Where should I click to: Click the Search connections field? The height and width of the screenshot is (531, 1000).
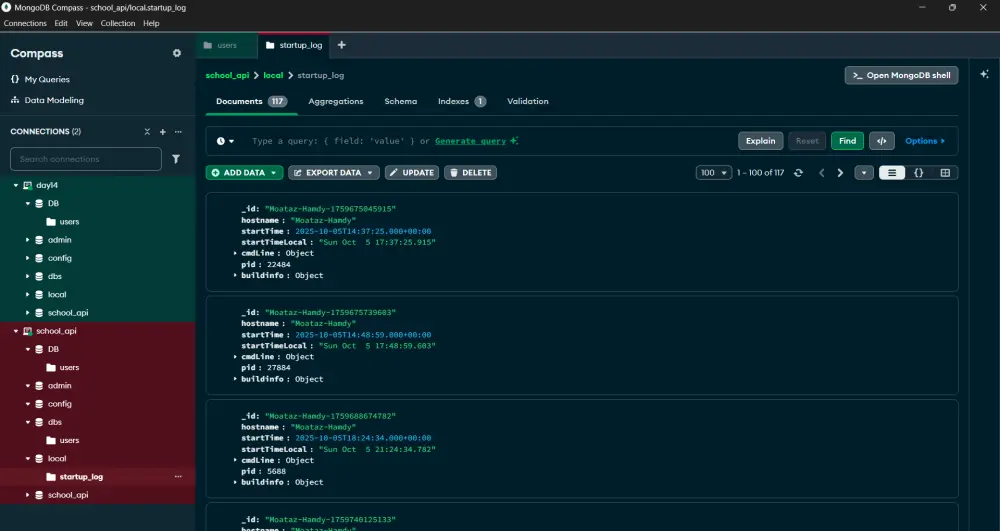(x=85, y=159)
